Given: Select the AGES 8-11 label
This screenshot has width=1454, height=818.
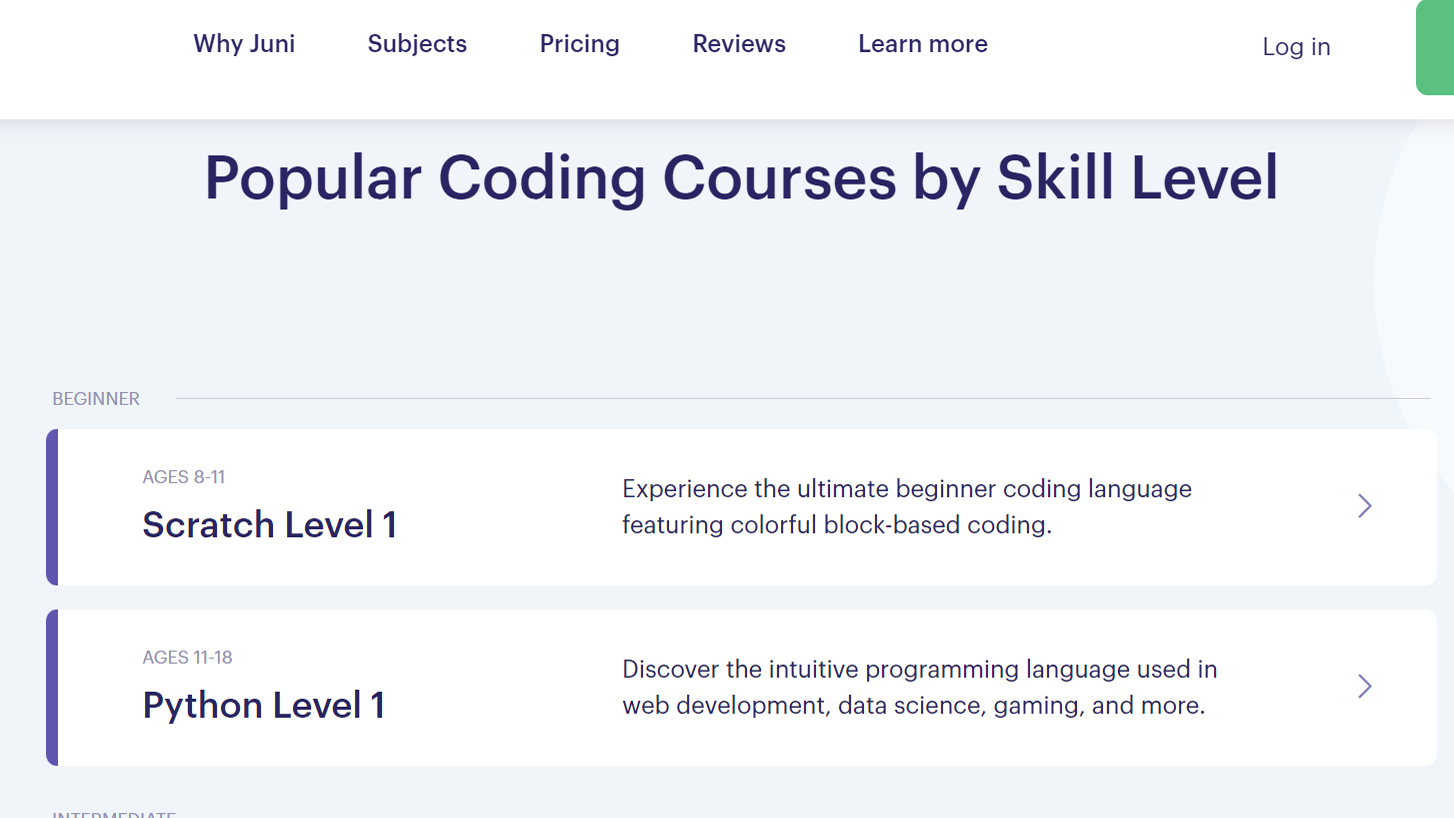Looking at the screenshot, I should tap(183, 477).
